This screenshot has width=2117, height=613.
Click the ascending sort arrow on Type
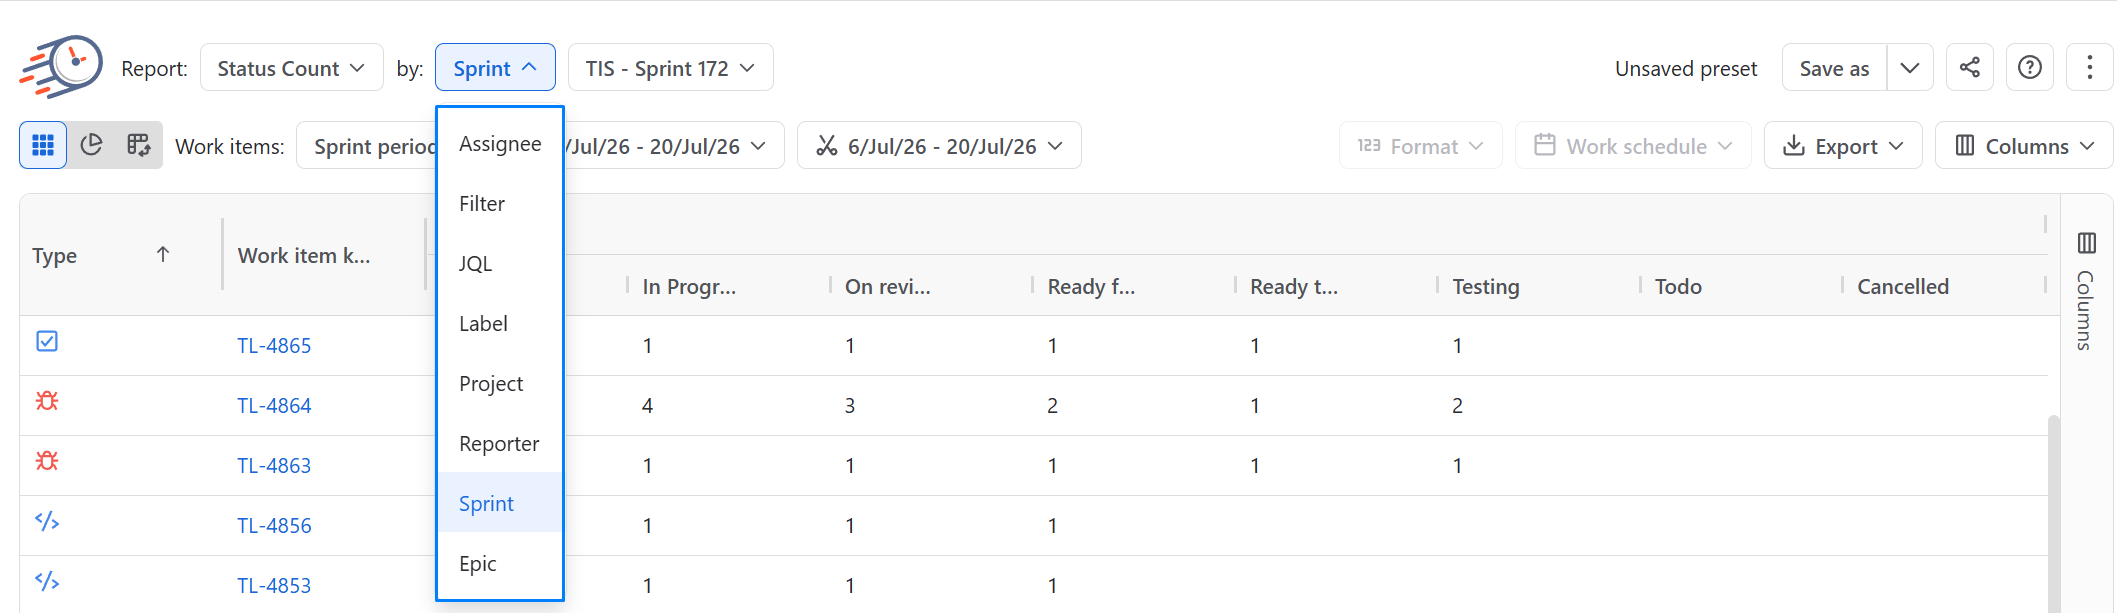point(163,255)
